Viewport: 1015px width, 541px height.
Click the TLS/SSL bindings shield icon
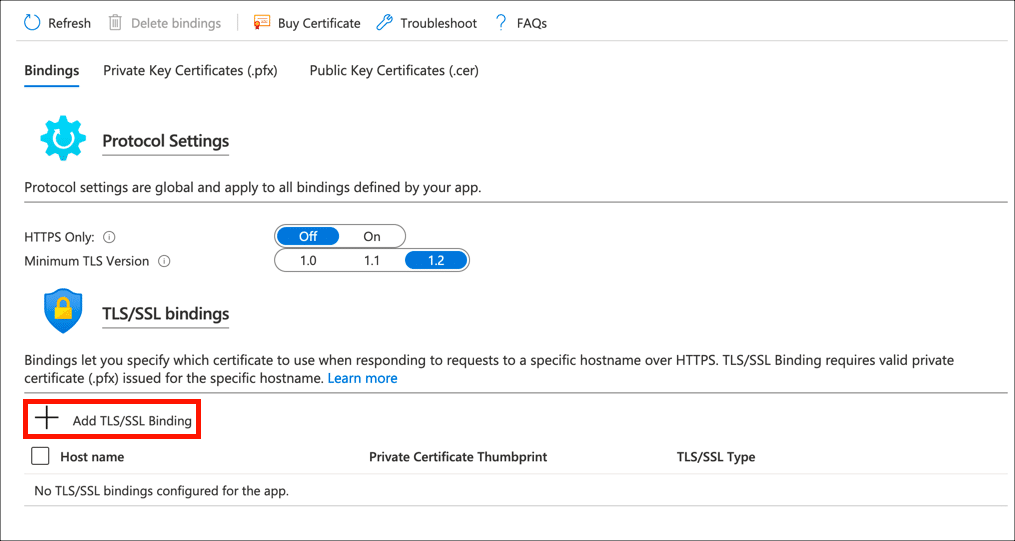click(x=62, y=312)
